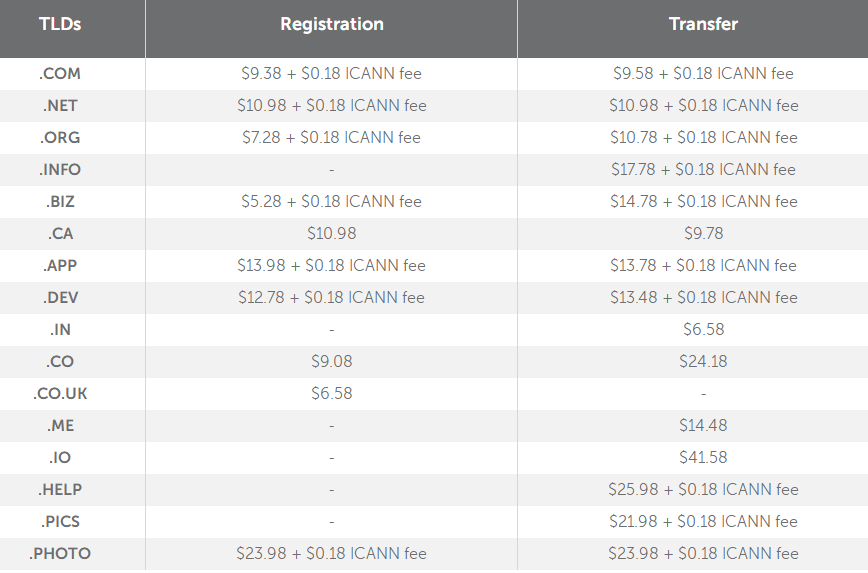868x573 pixels.
Task: Click ICANN link in .HELP transfer price
Action: click(747, 489)
